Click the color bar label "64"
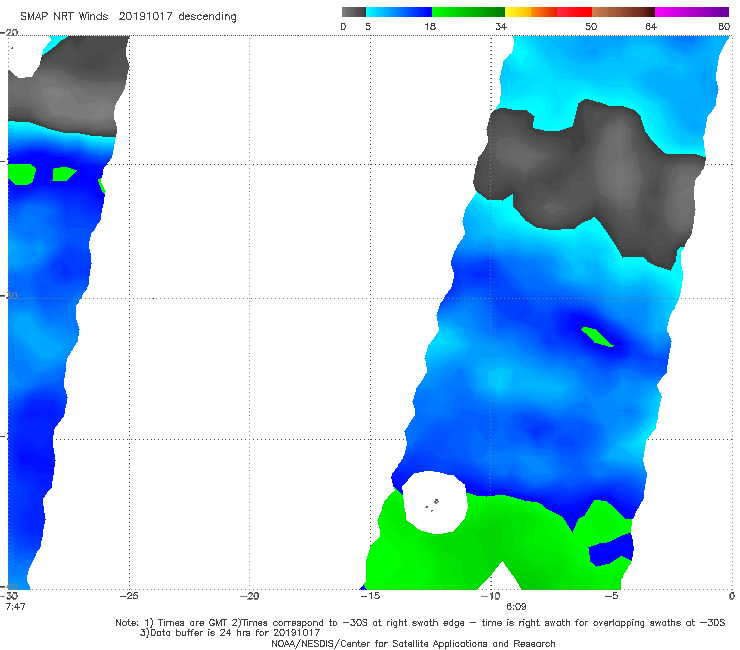Screen dimensions: 740x650 click(x=651, y=27)
